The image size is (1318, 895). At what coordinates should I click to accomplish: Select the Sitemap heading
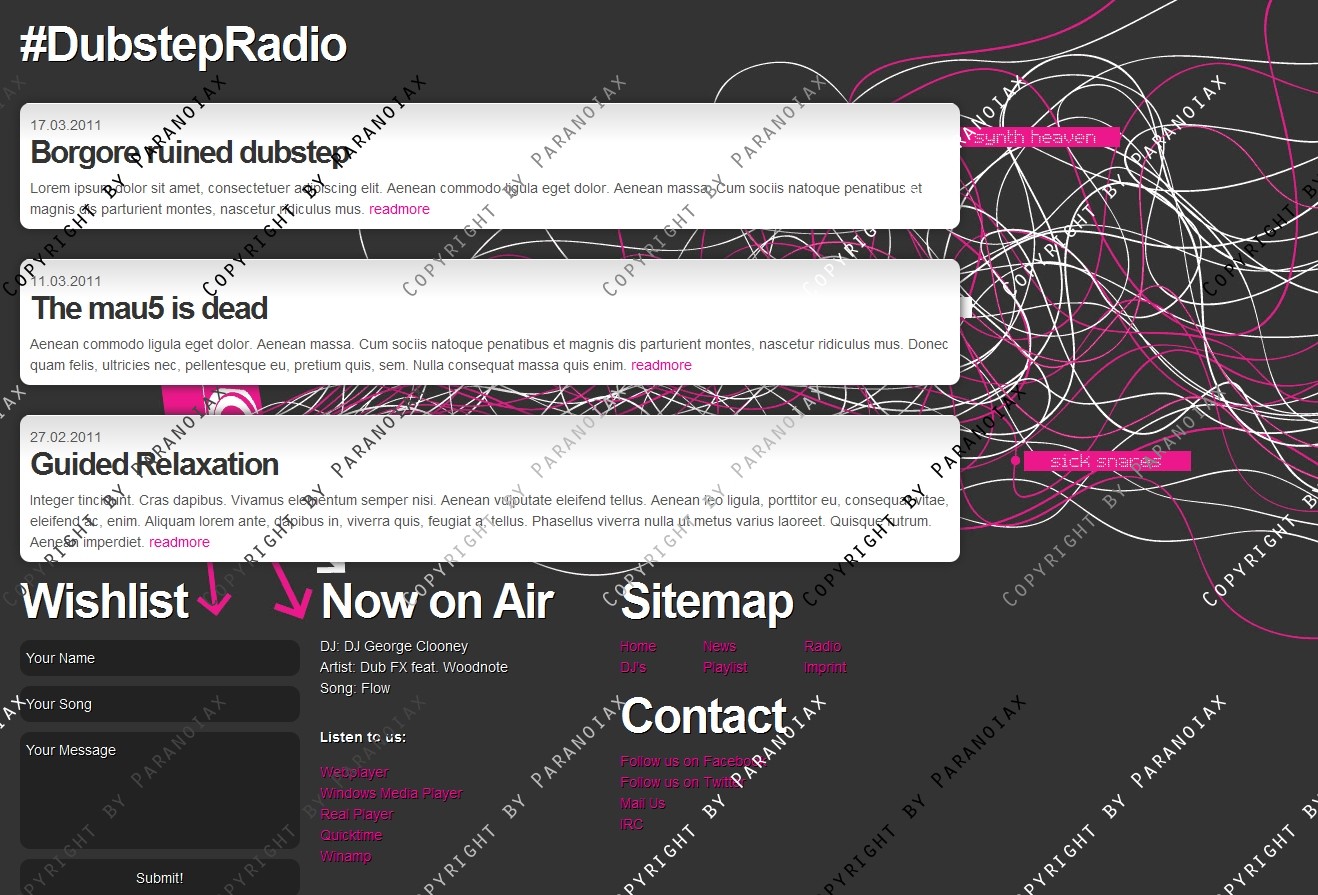click(x=707, y=602)
